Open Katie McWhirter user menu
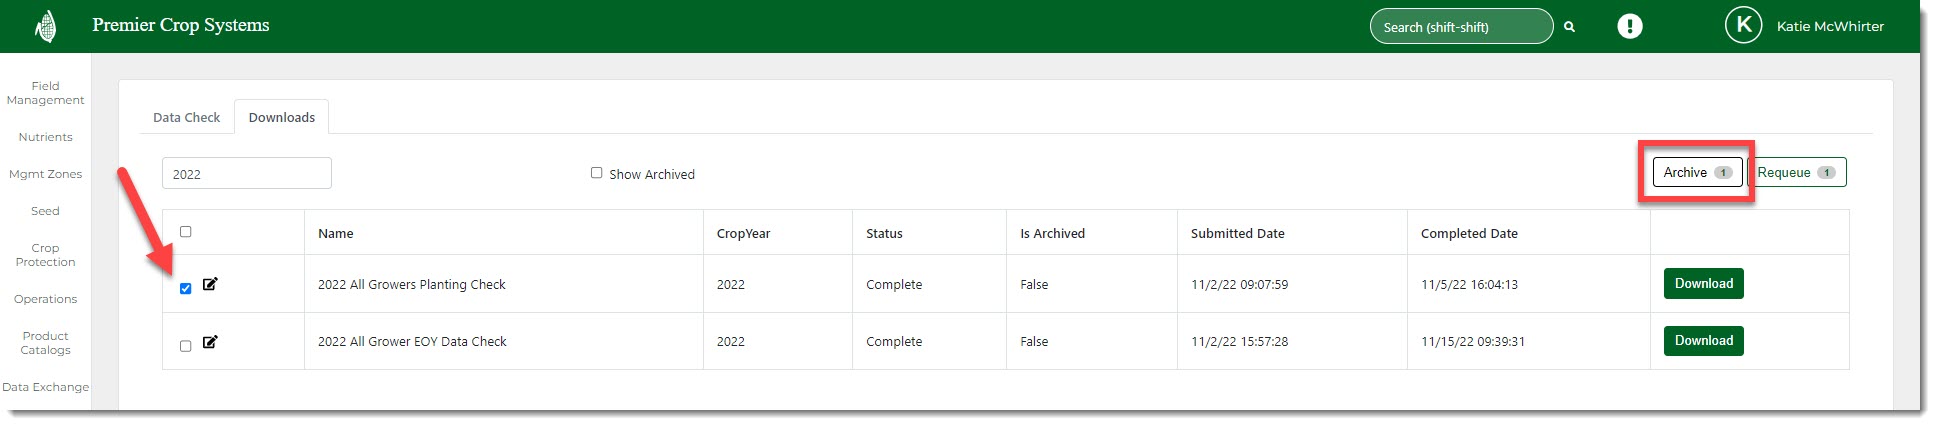Image resolution: width=1935 pixels, height=425 pixels. (x=1829, y=27)
